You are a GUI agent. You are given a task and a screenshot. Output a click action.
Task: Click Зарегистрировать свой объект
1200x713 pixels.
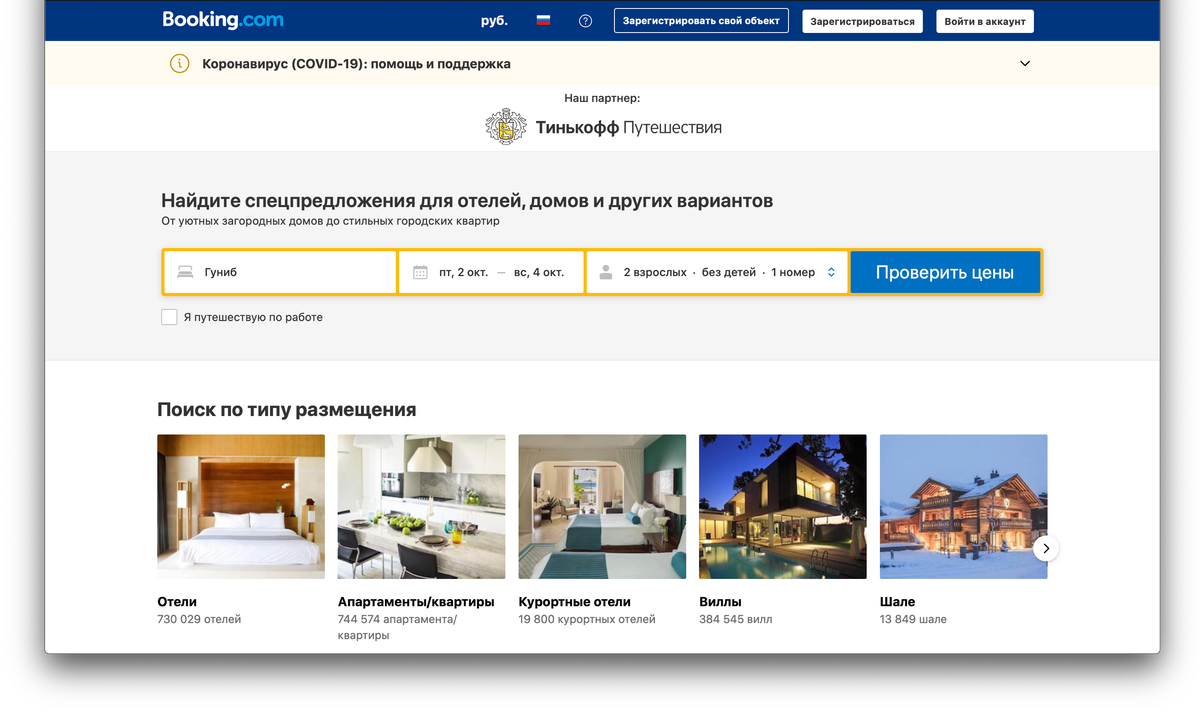coord(700,20)
